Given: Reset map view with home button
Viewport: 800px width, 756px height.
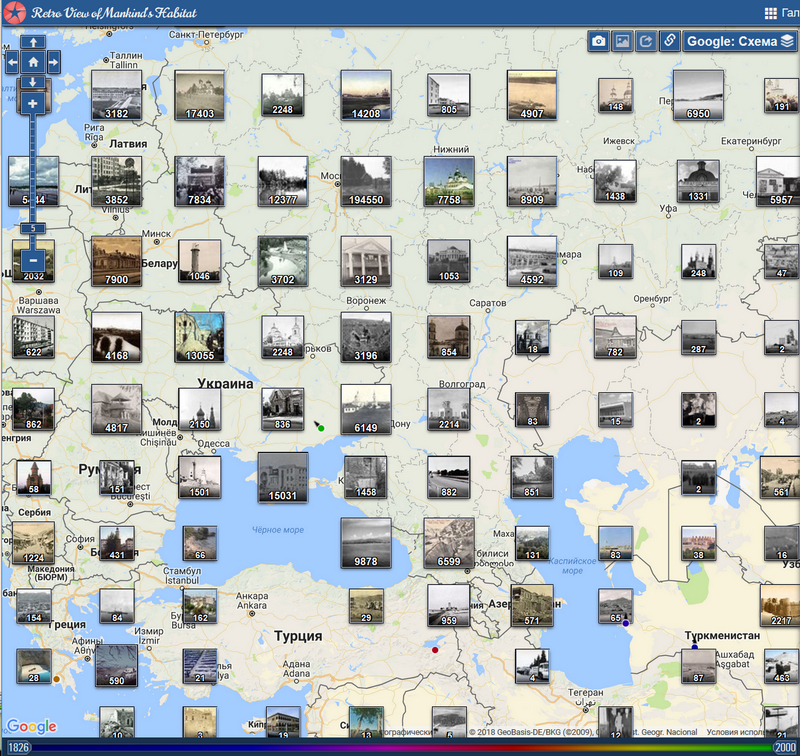Looking at the screenshot, I should coord(33,62).
